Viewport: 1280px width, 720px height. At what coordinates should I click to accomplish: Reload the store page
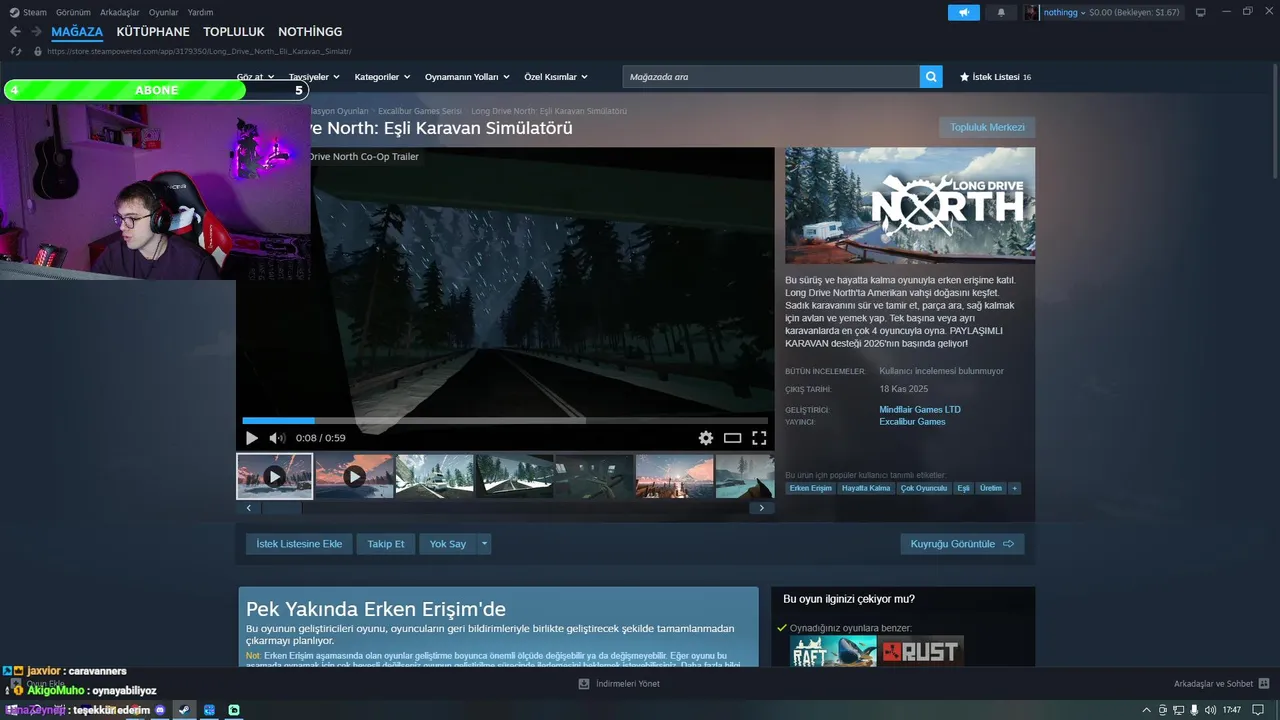tap(16, 51)
